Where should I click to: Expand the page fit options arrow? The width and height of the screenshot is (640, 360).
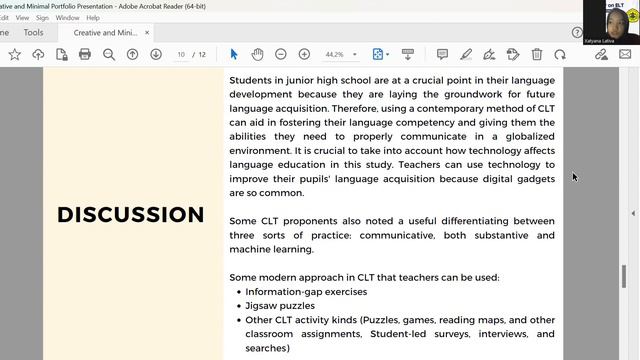click(388, 54)
